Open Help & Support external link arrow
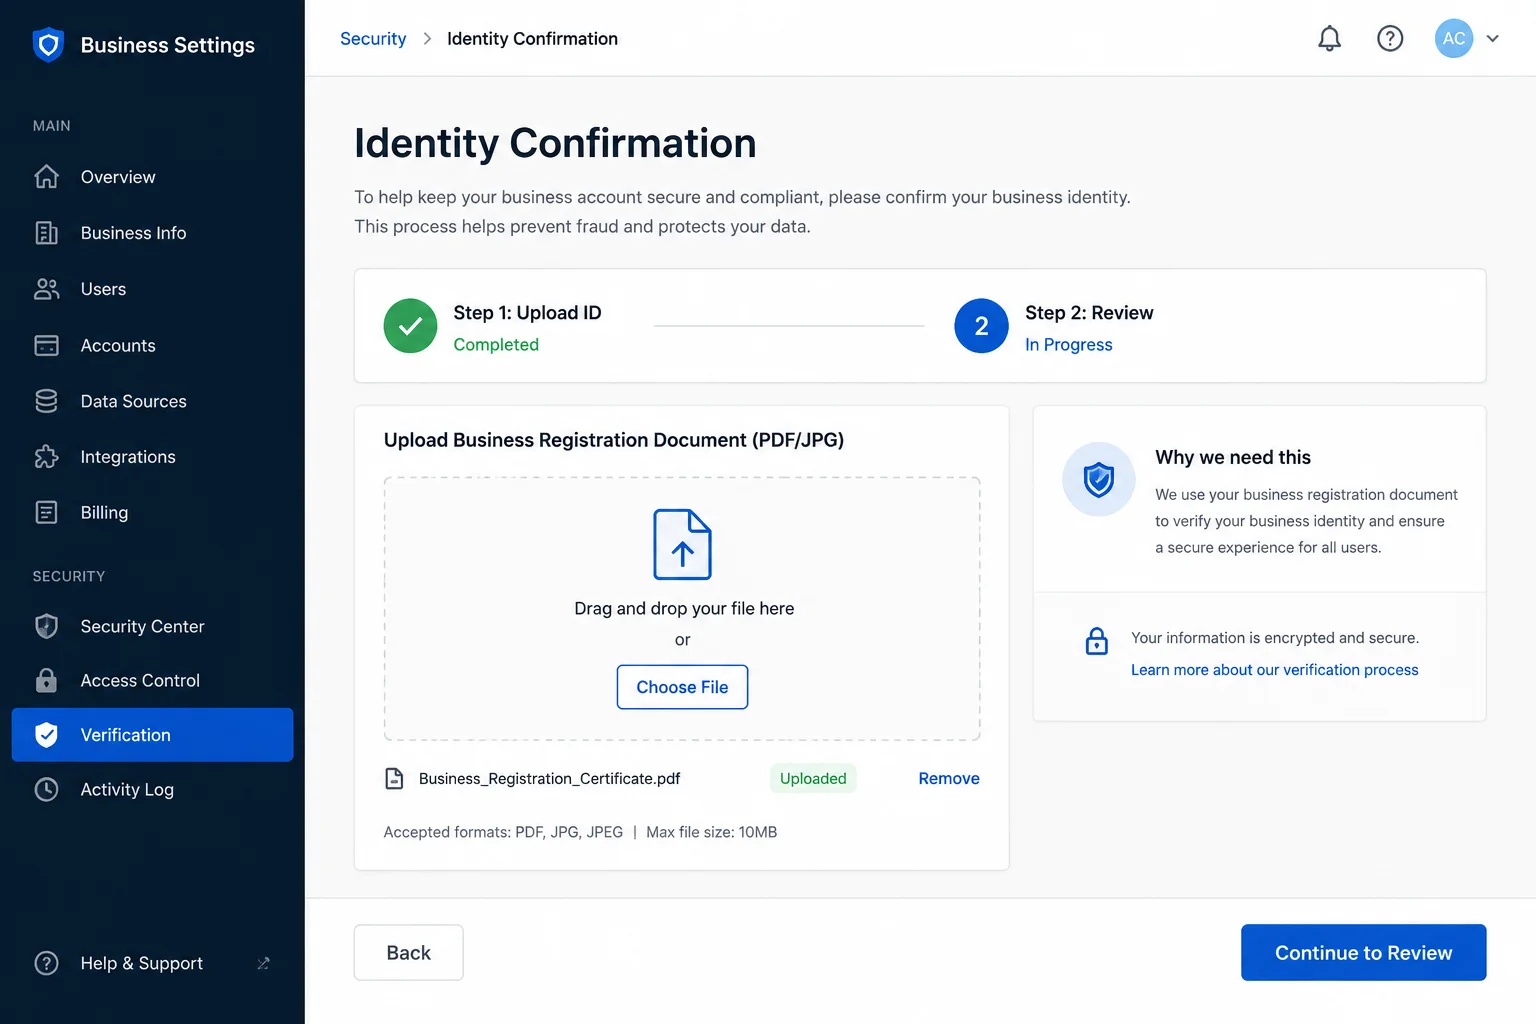Image resolution: width=1536 pixels, height=1024 pixels. pyautogui.click(x=263, y=963)
